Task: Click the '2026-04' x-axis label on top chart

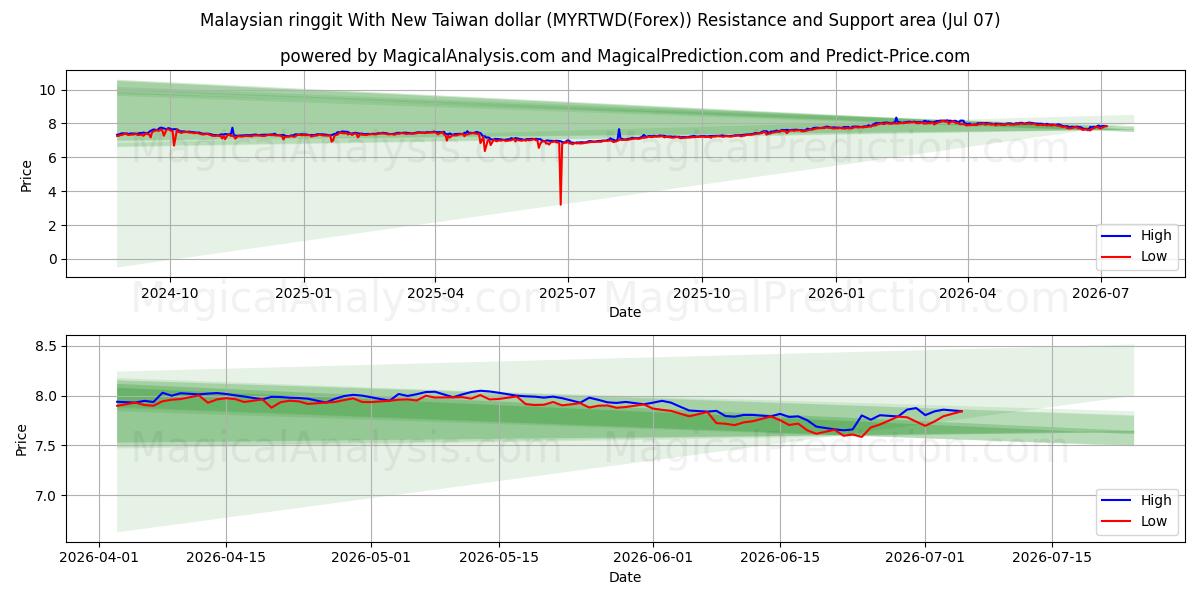Action: pos(967,293)
